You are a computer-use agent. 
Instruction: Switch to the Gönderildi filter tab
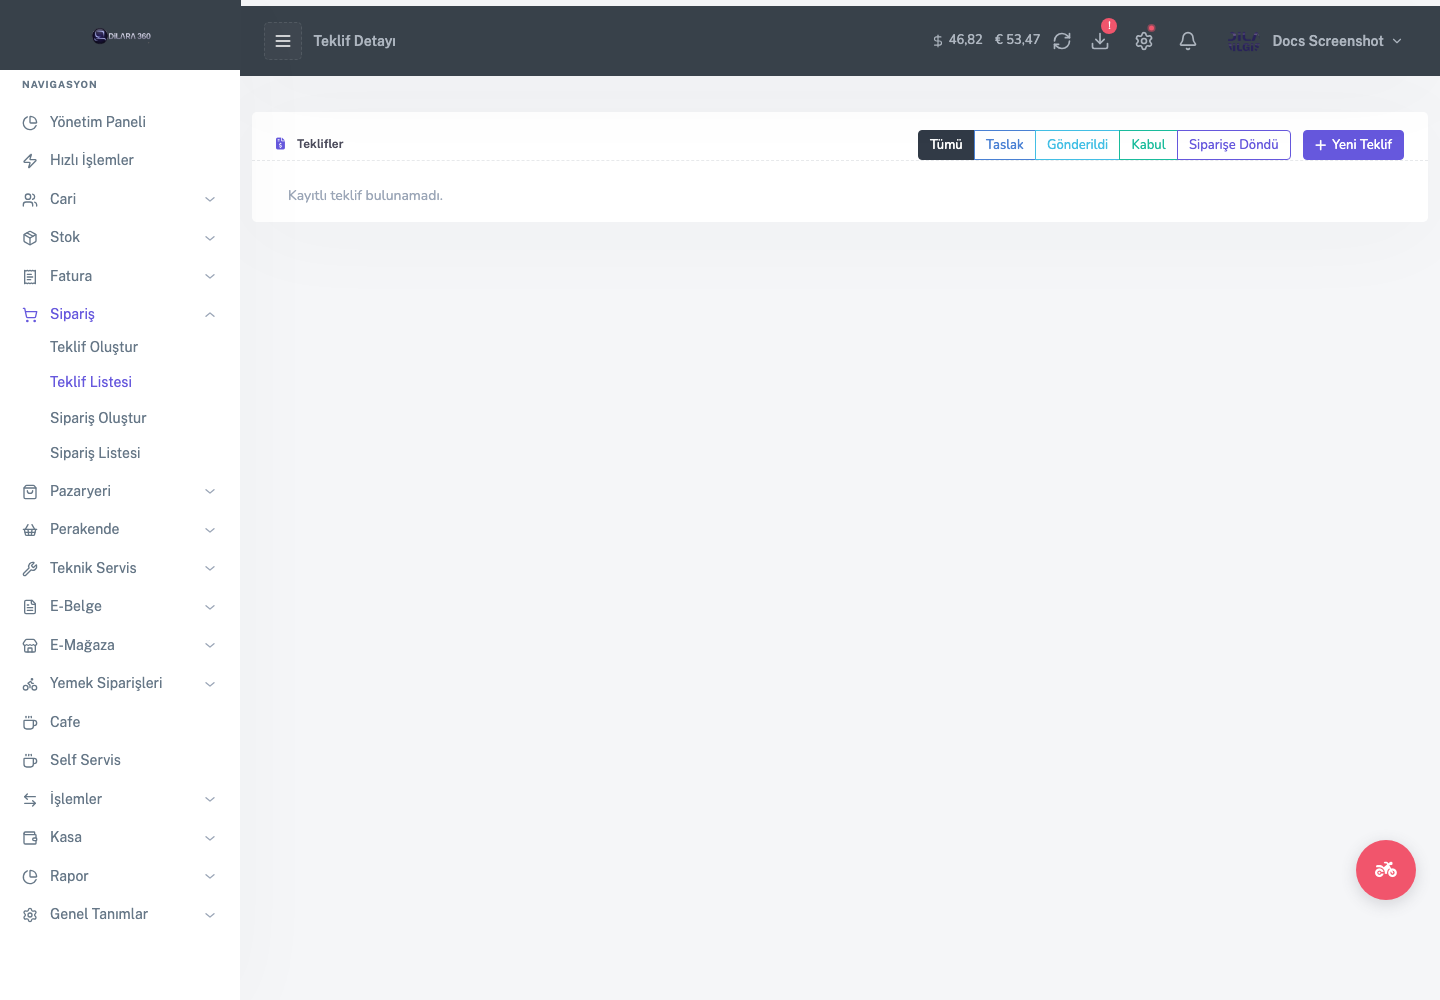tap(1077, 145)
